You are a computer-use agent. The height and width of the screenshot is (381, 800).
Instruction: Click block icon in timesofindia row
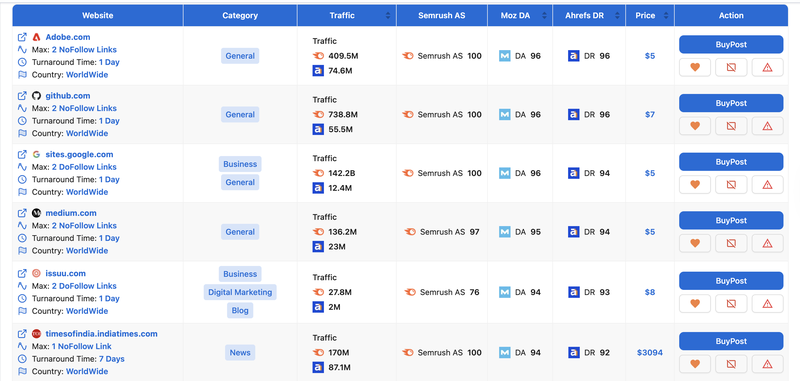click(x=731, y=364)
